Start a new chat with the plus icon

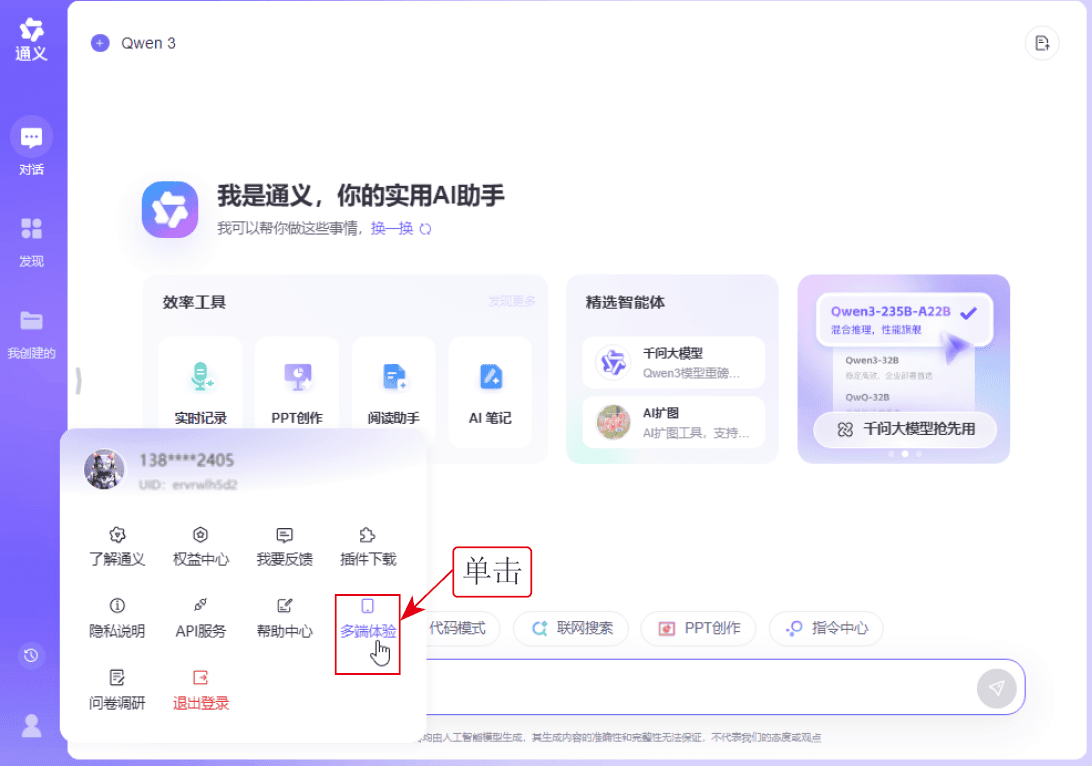100,43
